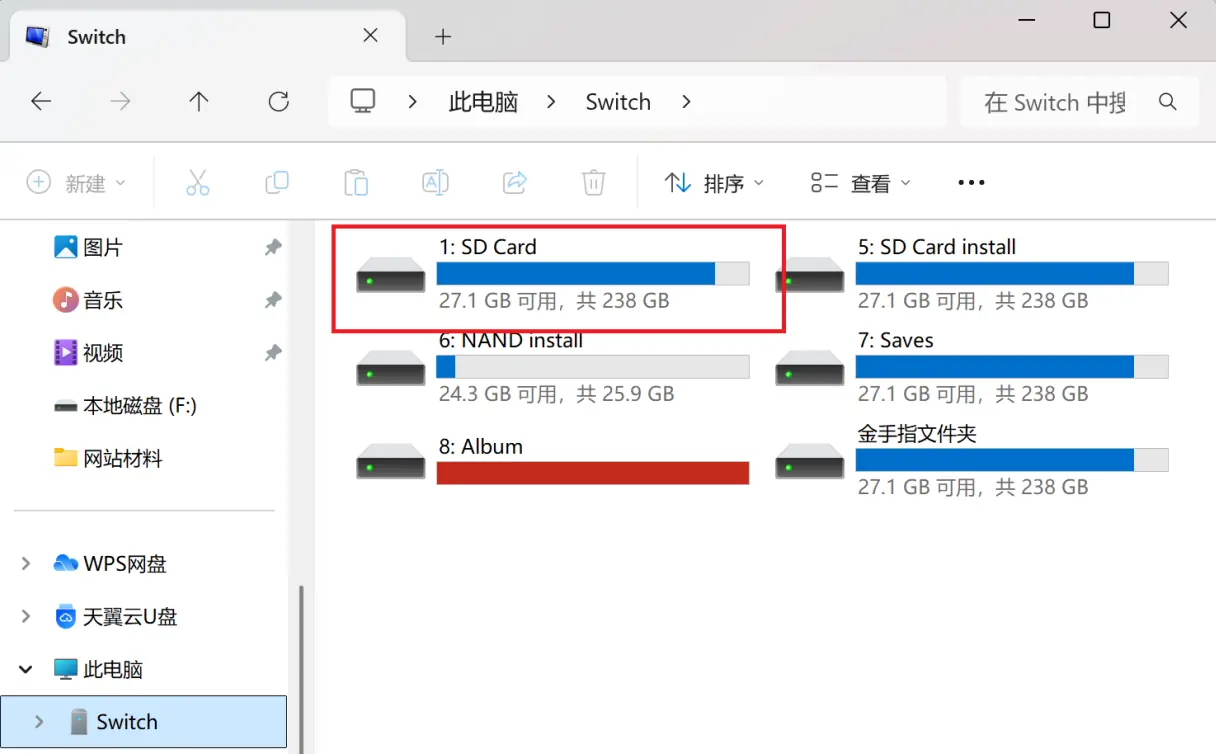The height and width of the screenshot is (754, 1216).
Task: Click the monitor icon in the address bar
Action: (363, 101)
